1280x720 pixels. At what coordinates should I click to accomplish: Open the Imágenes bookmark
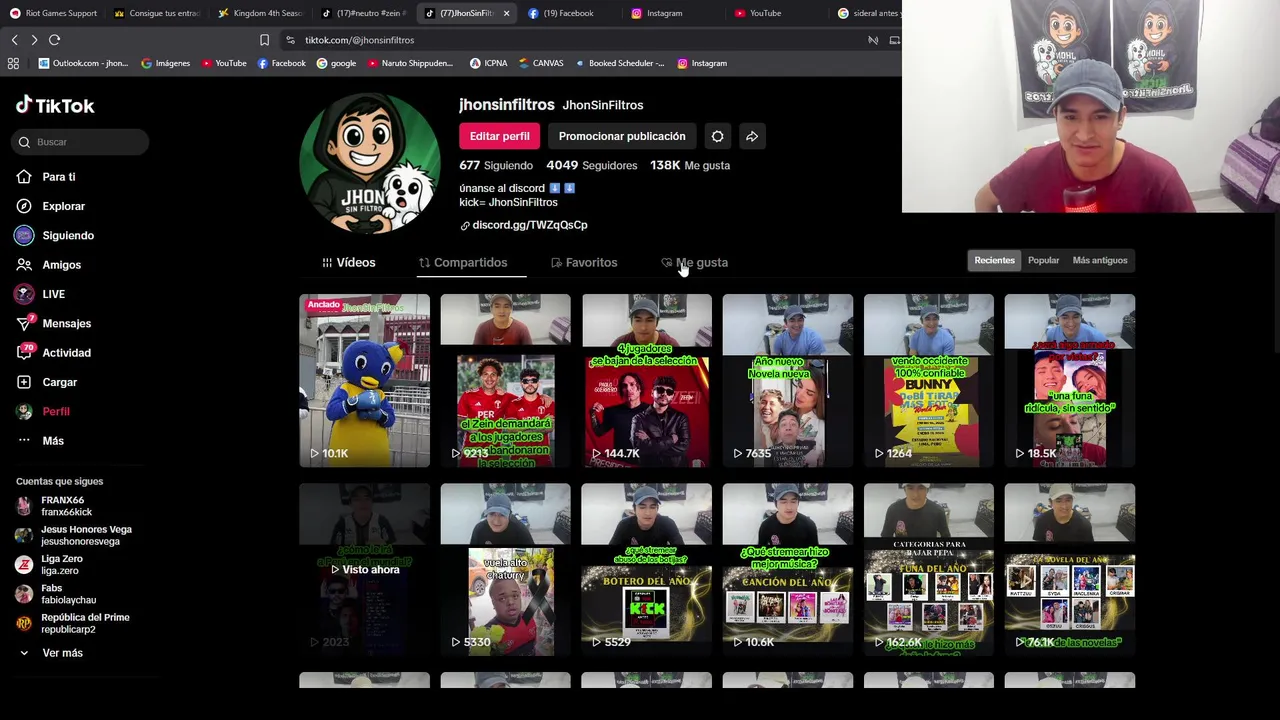(x=165, y=63)
